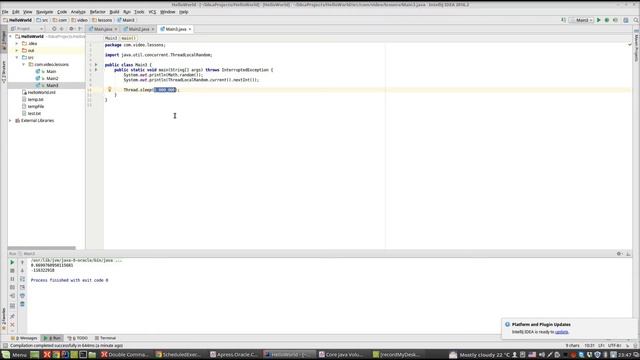Click the main() breadcrumb above the editor
This screenshot has height=360, width=640.
(128, 38)
